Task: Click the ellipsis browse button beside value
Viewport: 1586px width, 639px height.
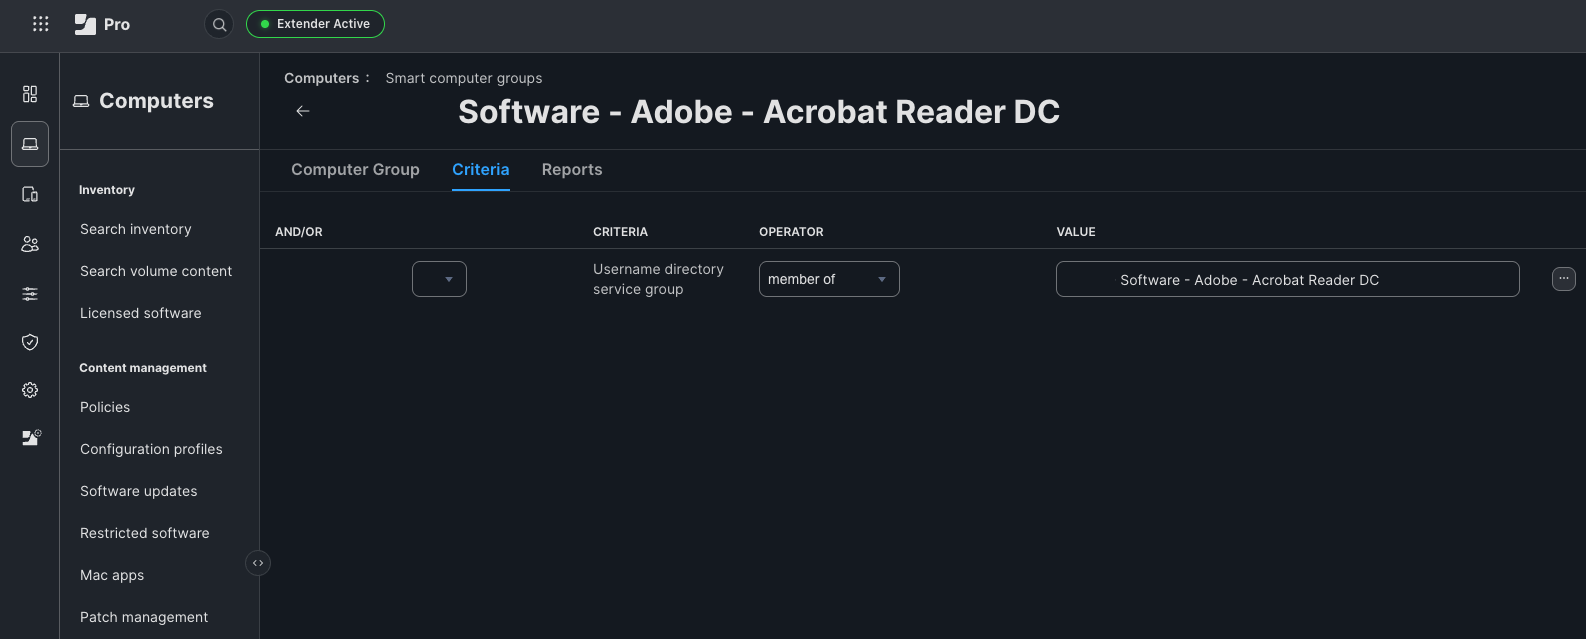Action: [x=1564, y=279]
